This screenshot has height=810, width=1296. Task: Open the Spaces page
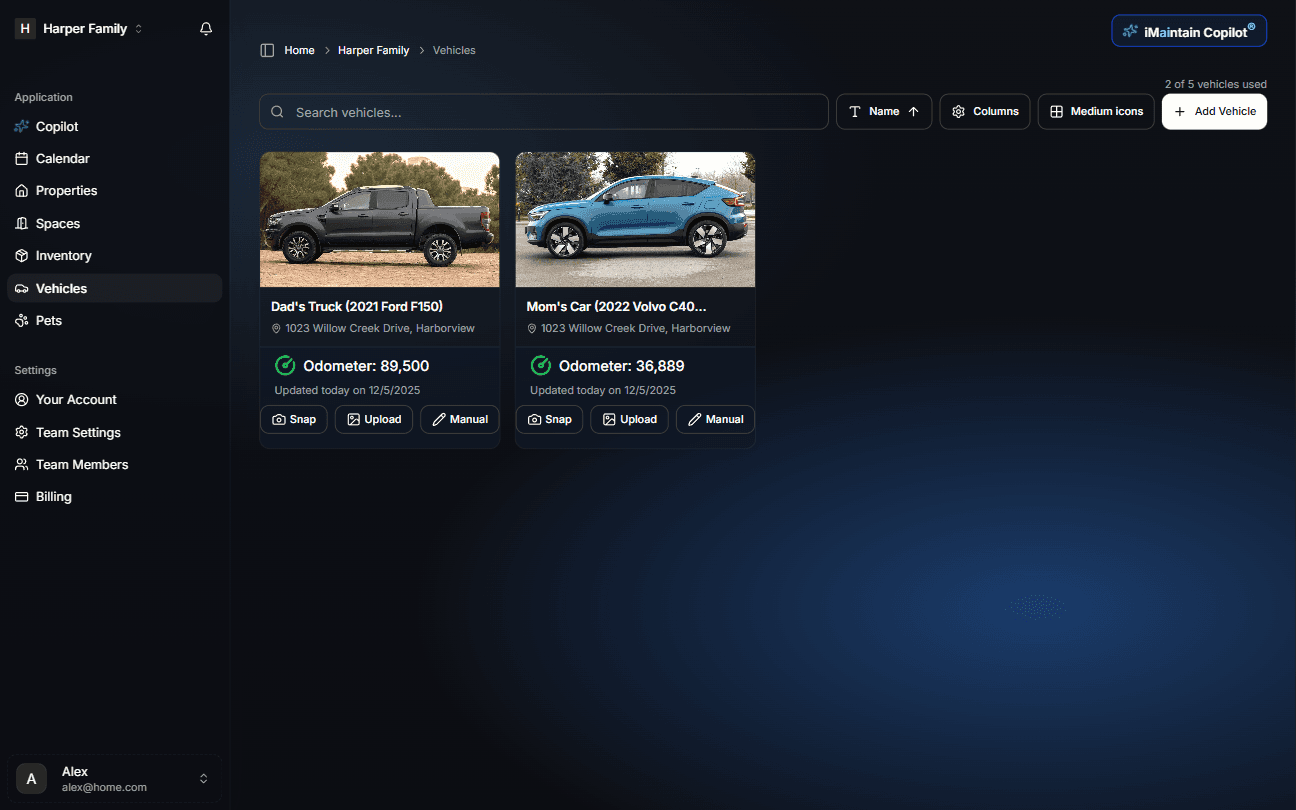tap(114, 224)
